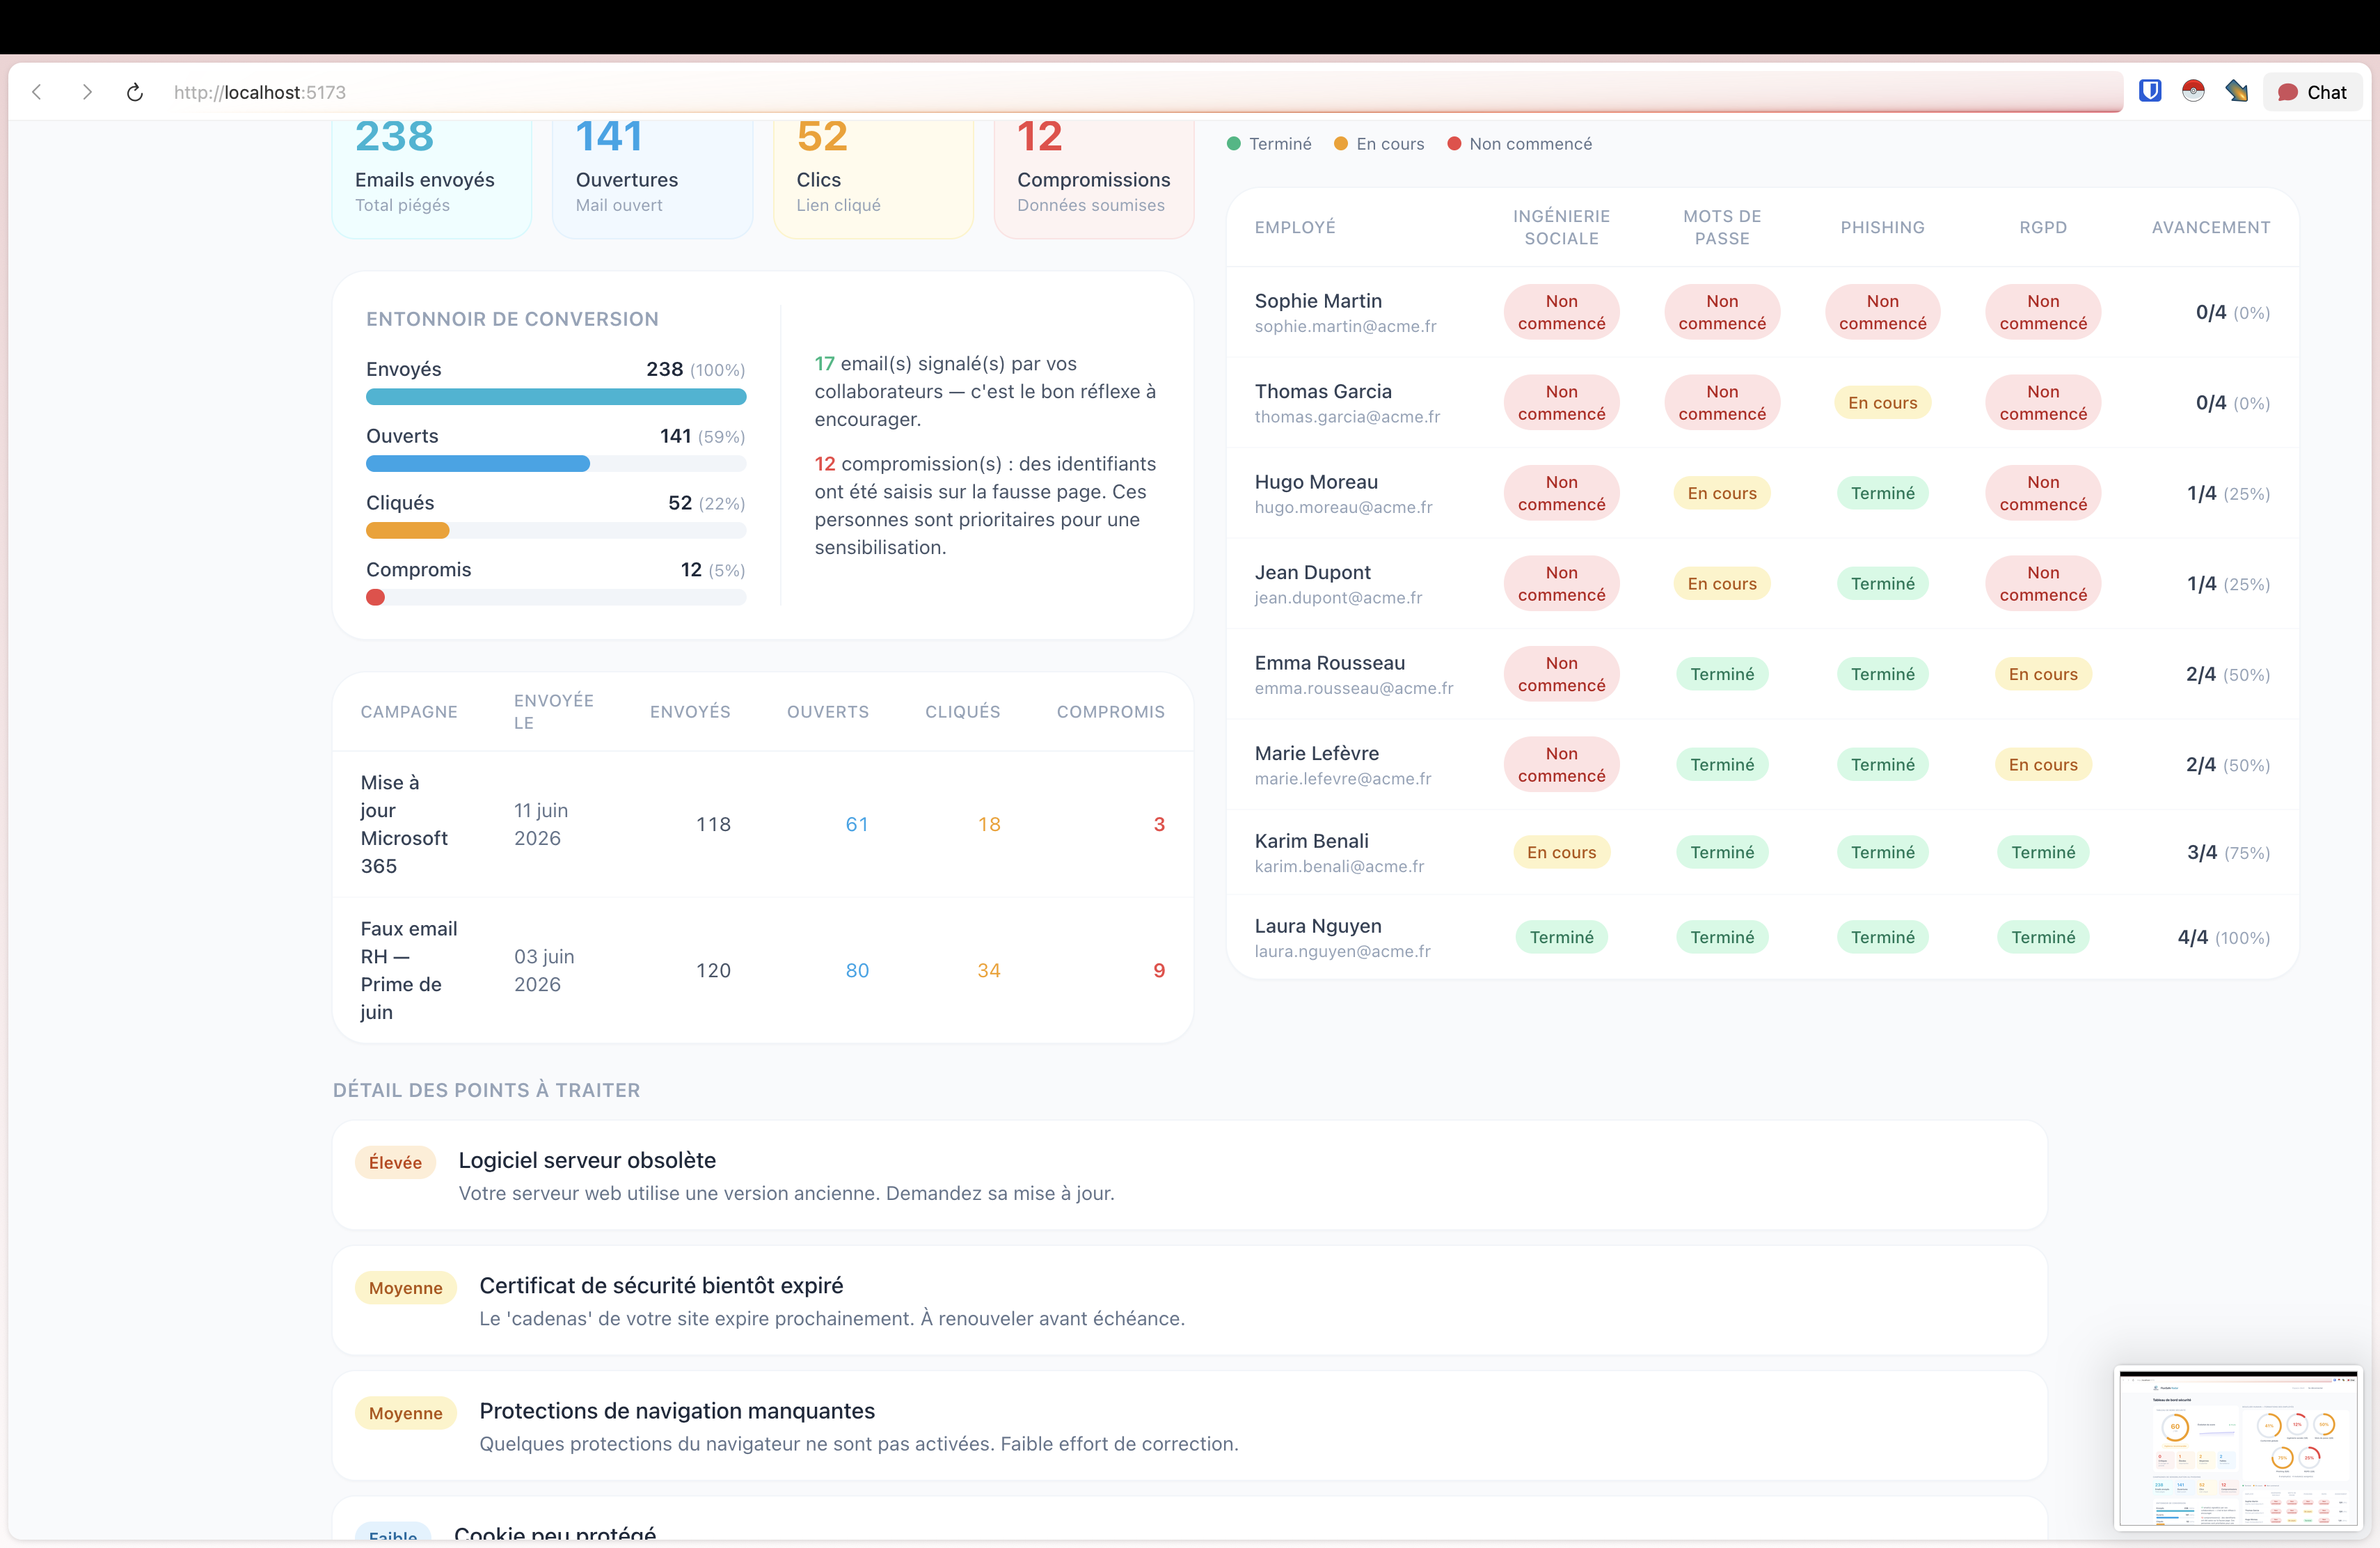Click the PHISHING column header
2380x1548 pixels.
[x=1882, y=227]
